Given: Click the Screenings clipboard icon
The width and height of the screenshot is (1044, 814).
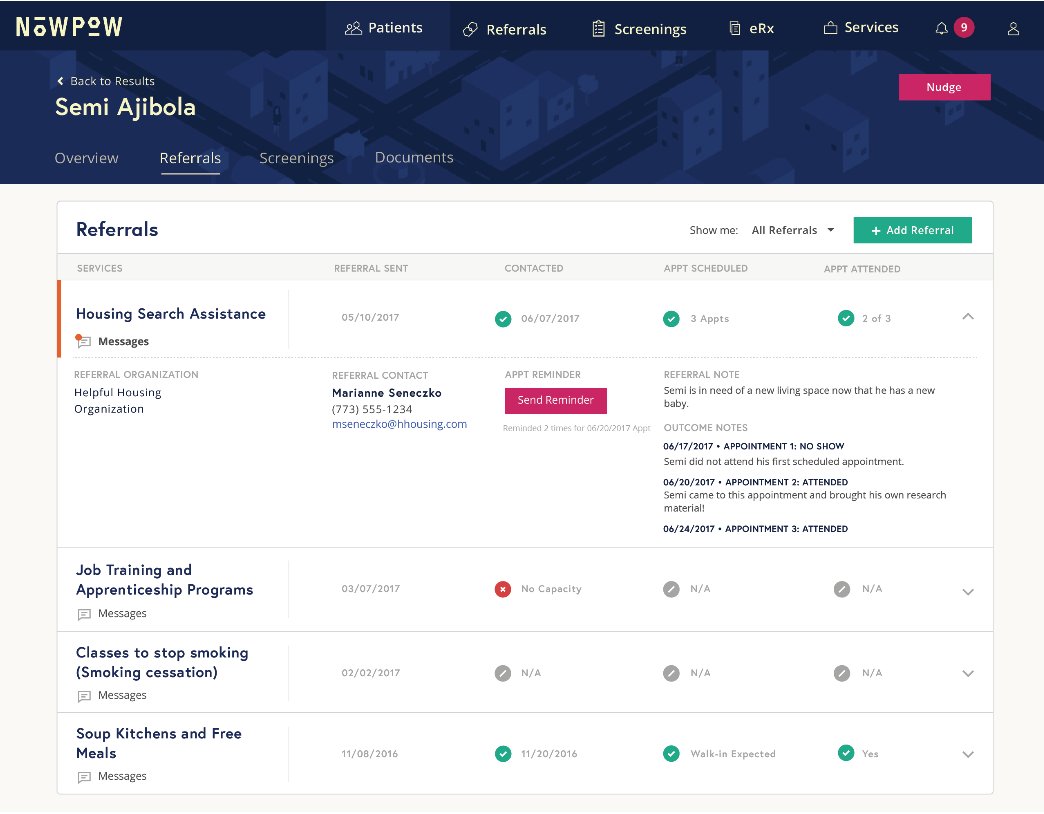Looking at the screenshot, I should tap(599, 29).
